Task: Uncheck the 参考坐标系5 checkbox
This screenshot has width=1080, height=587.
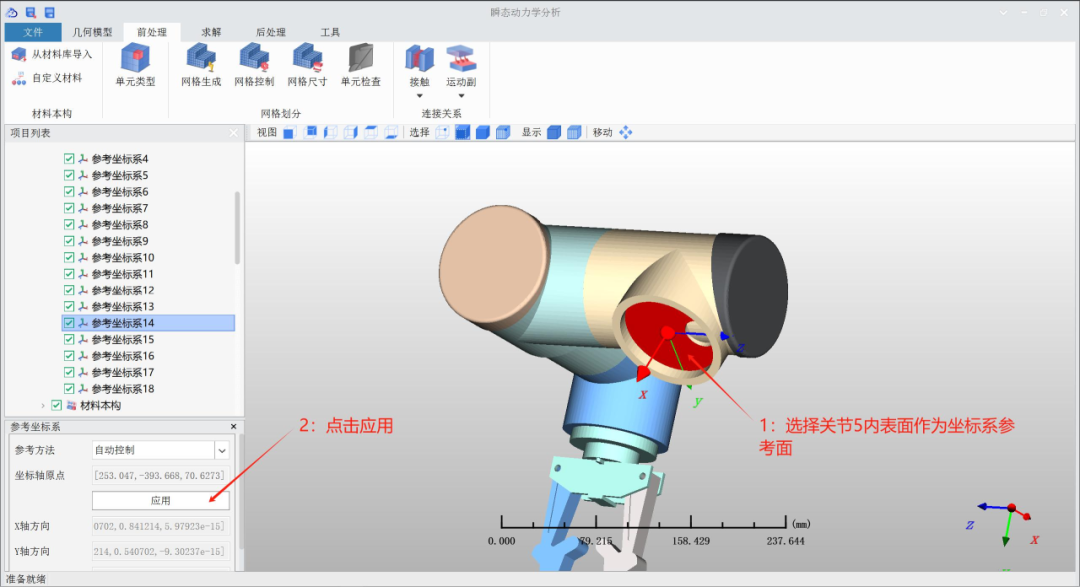Action: [x=69, y=175]
